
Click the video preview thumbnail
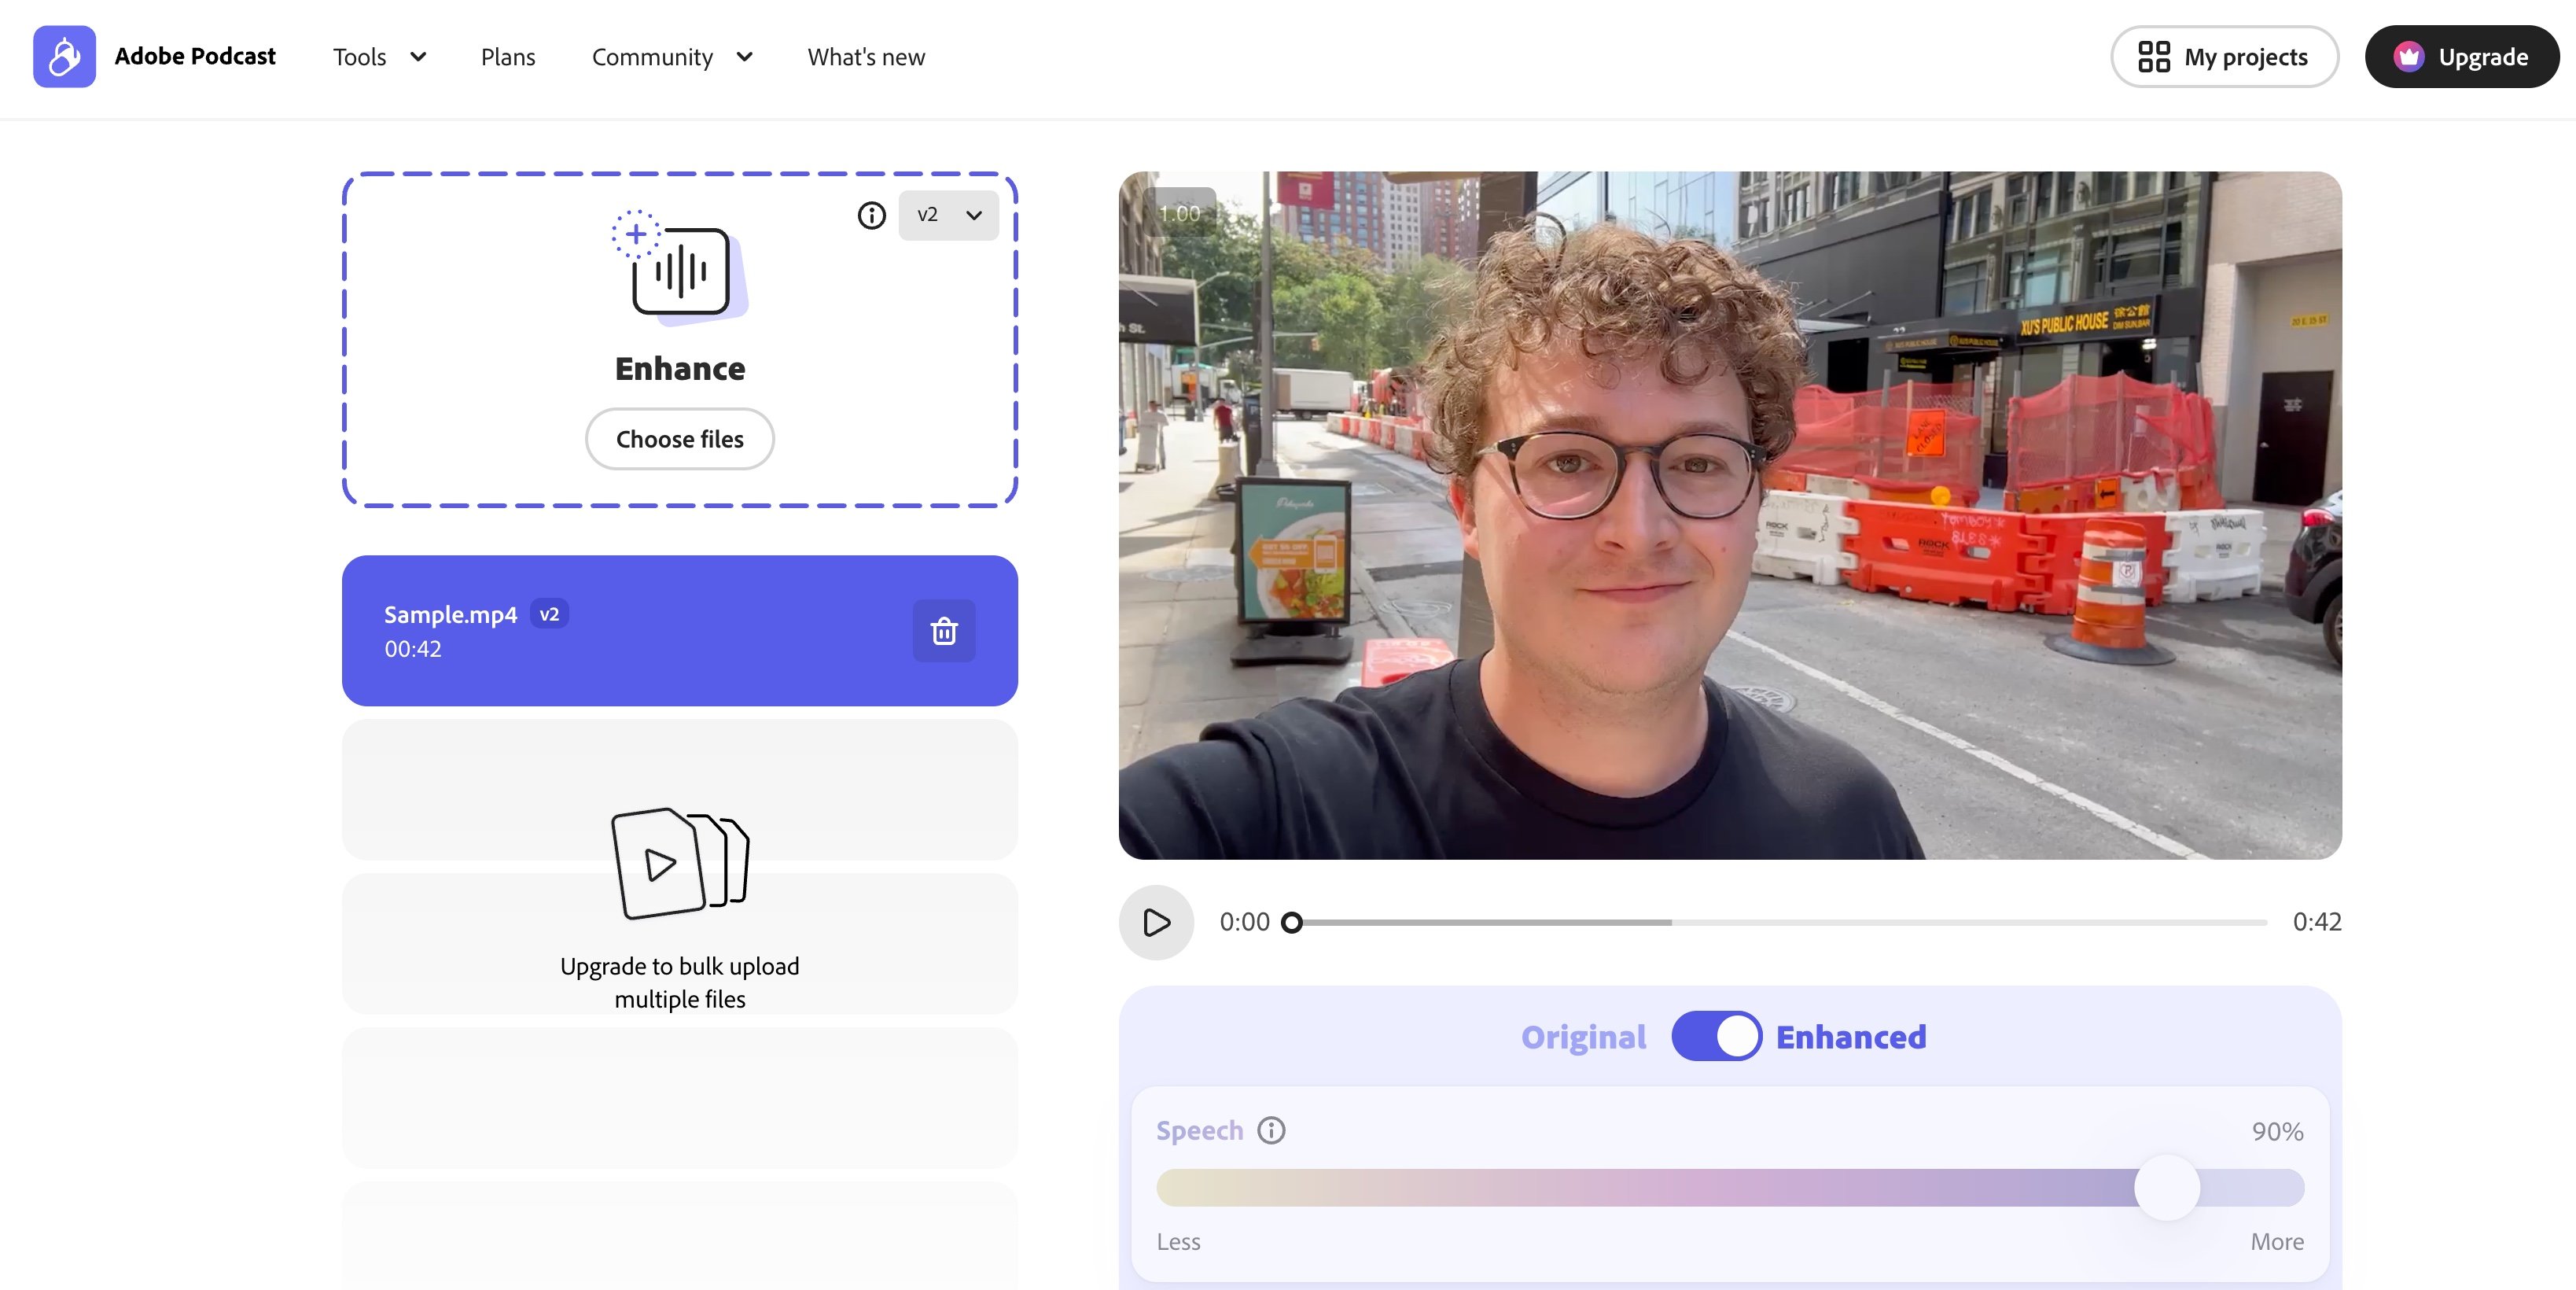[1729, 515]
